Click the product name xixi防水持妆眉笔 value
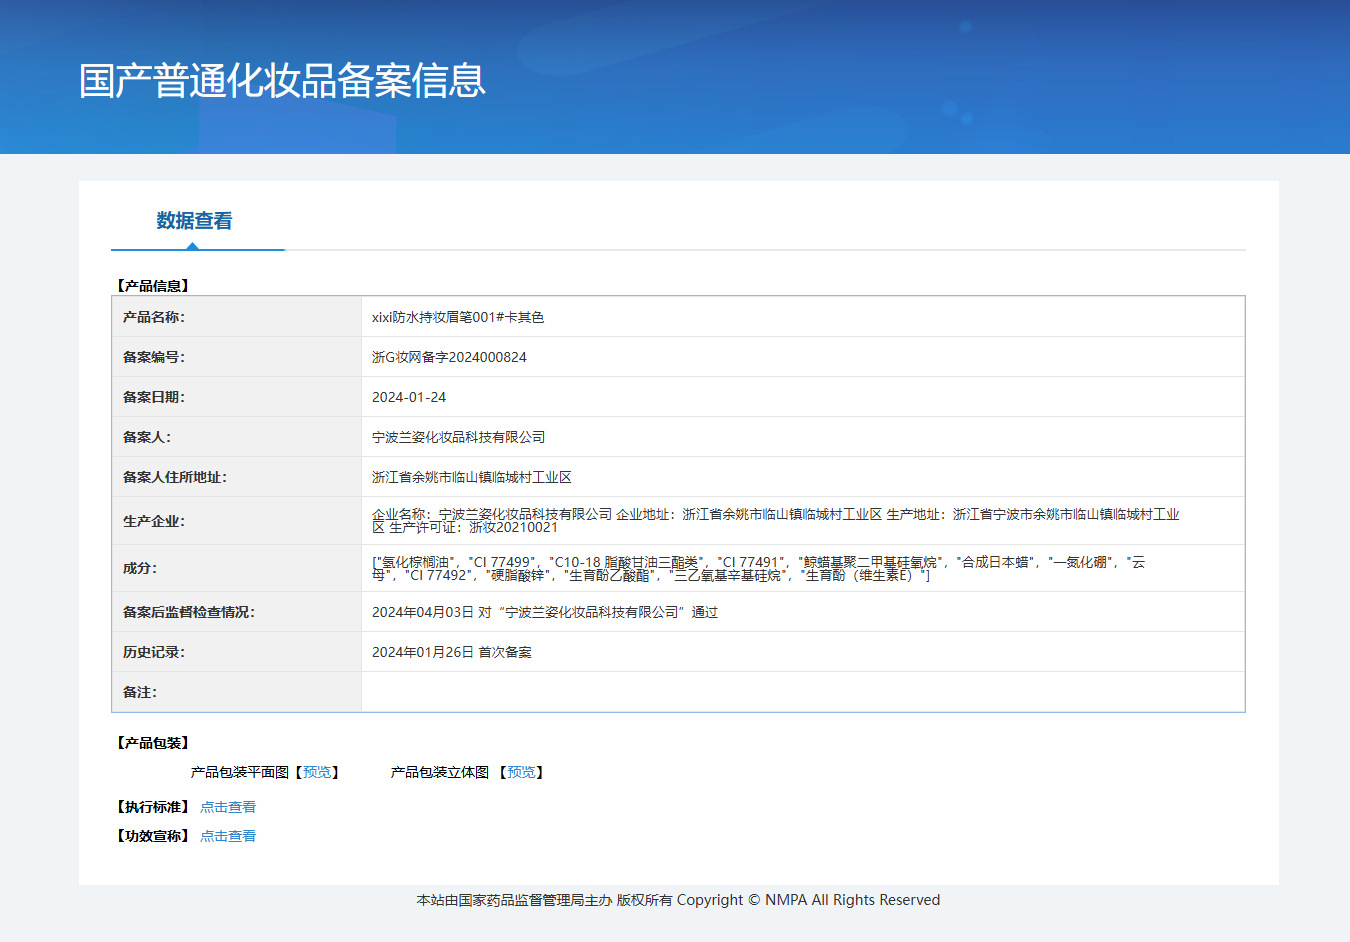1350x942 pixels. tap(458, 317)
